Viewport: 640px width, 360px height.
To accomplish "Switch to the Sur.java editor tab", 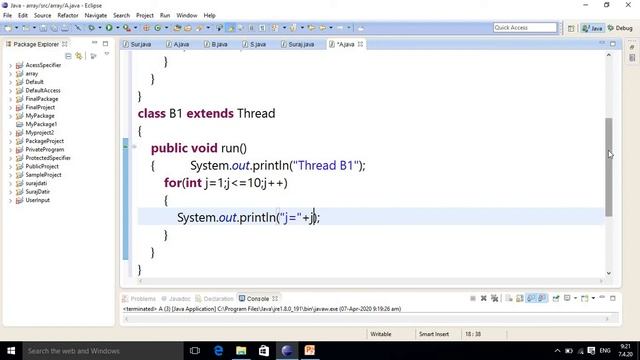I will coord(138,44).
